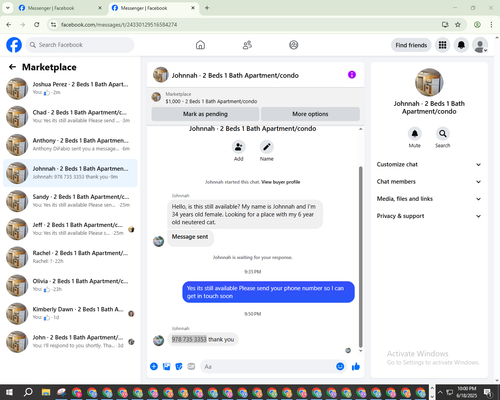Screen dimensions: 500x400
Task: Expand Media, files and links section
Action: point(429,199)
